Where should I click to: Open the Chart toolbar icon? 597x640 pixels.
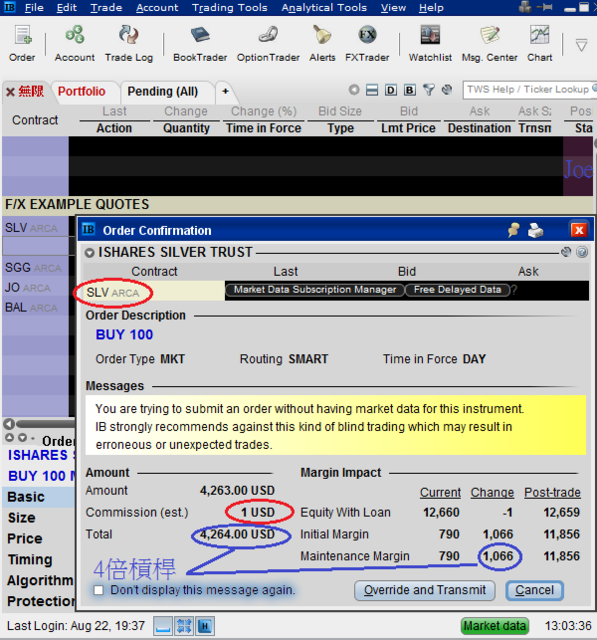point(539,43)
